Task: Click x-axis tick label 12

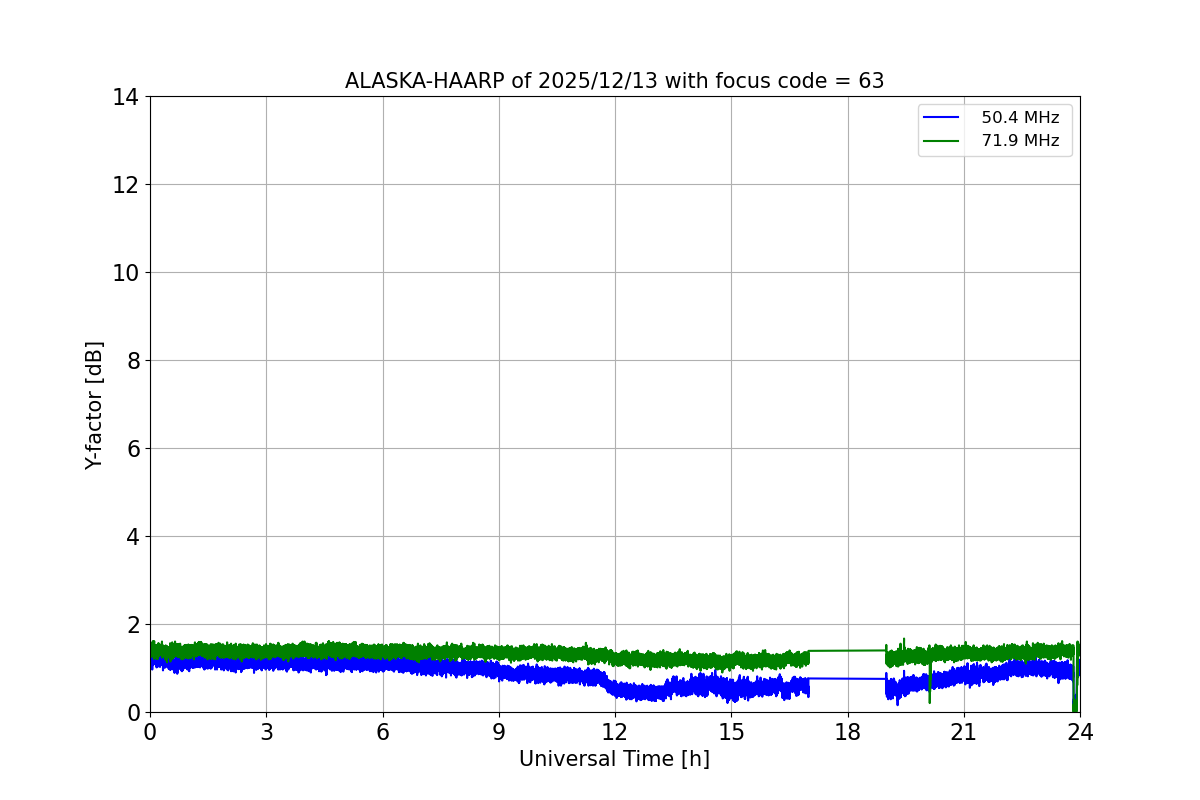Action: pos(615,732)
